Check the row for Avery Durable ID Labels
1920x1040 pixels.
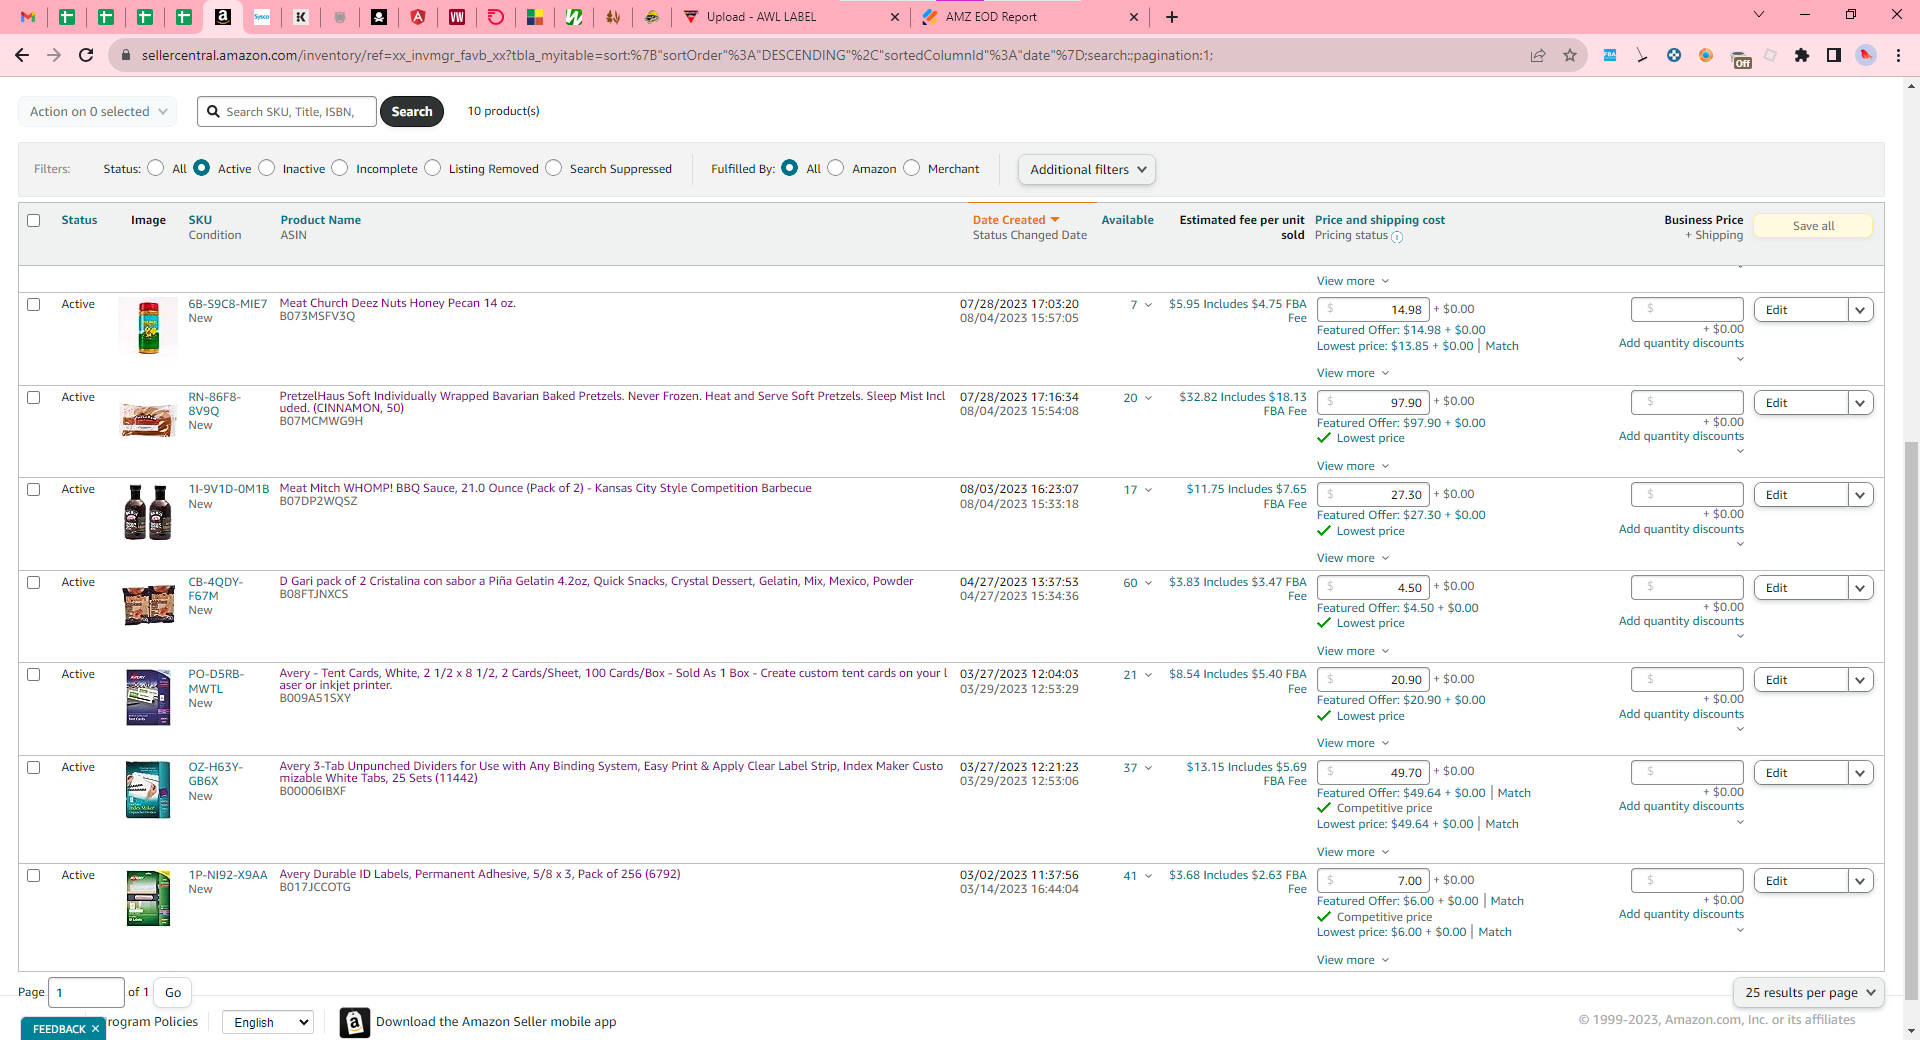point(34,875)
